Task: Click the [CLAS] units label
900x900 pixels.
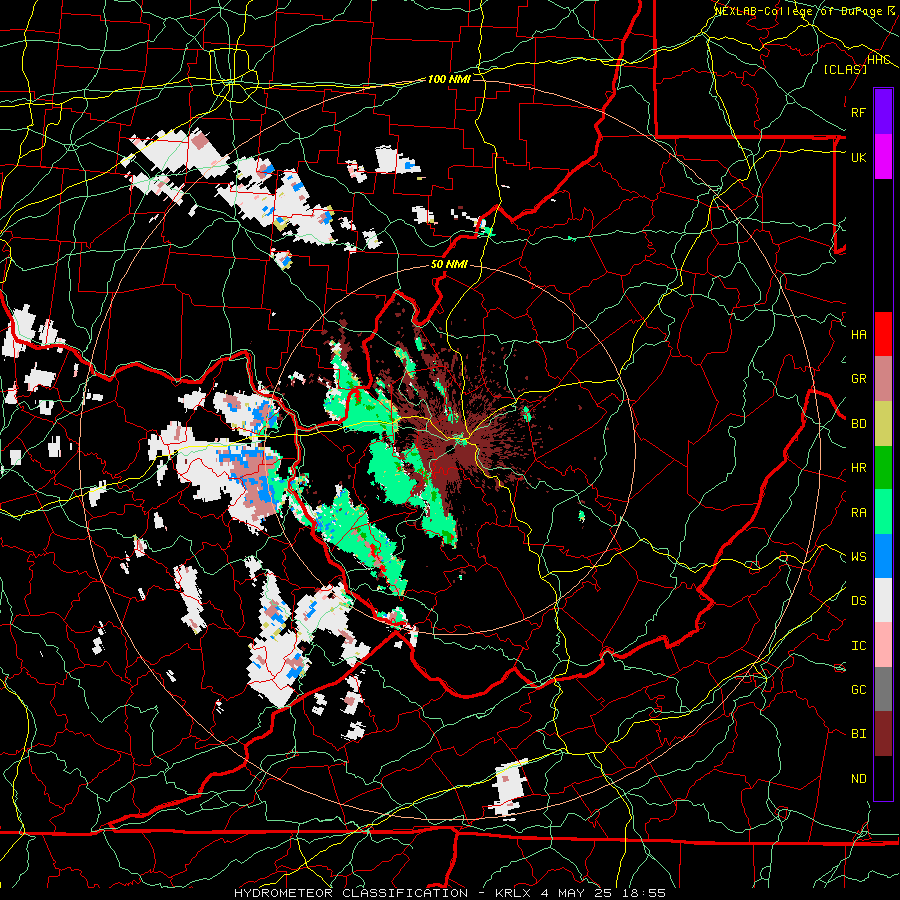Action: coord(845,69)
